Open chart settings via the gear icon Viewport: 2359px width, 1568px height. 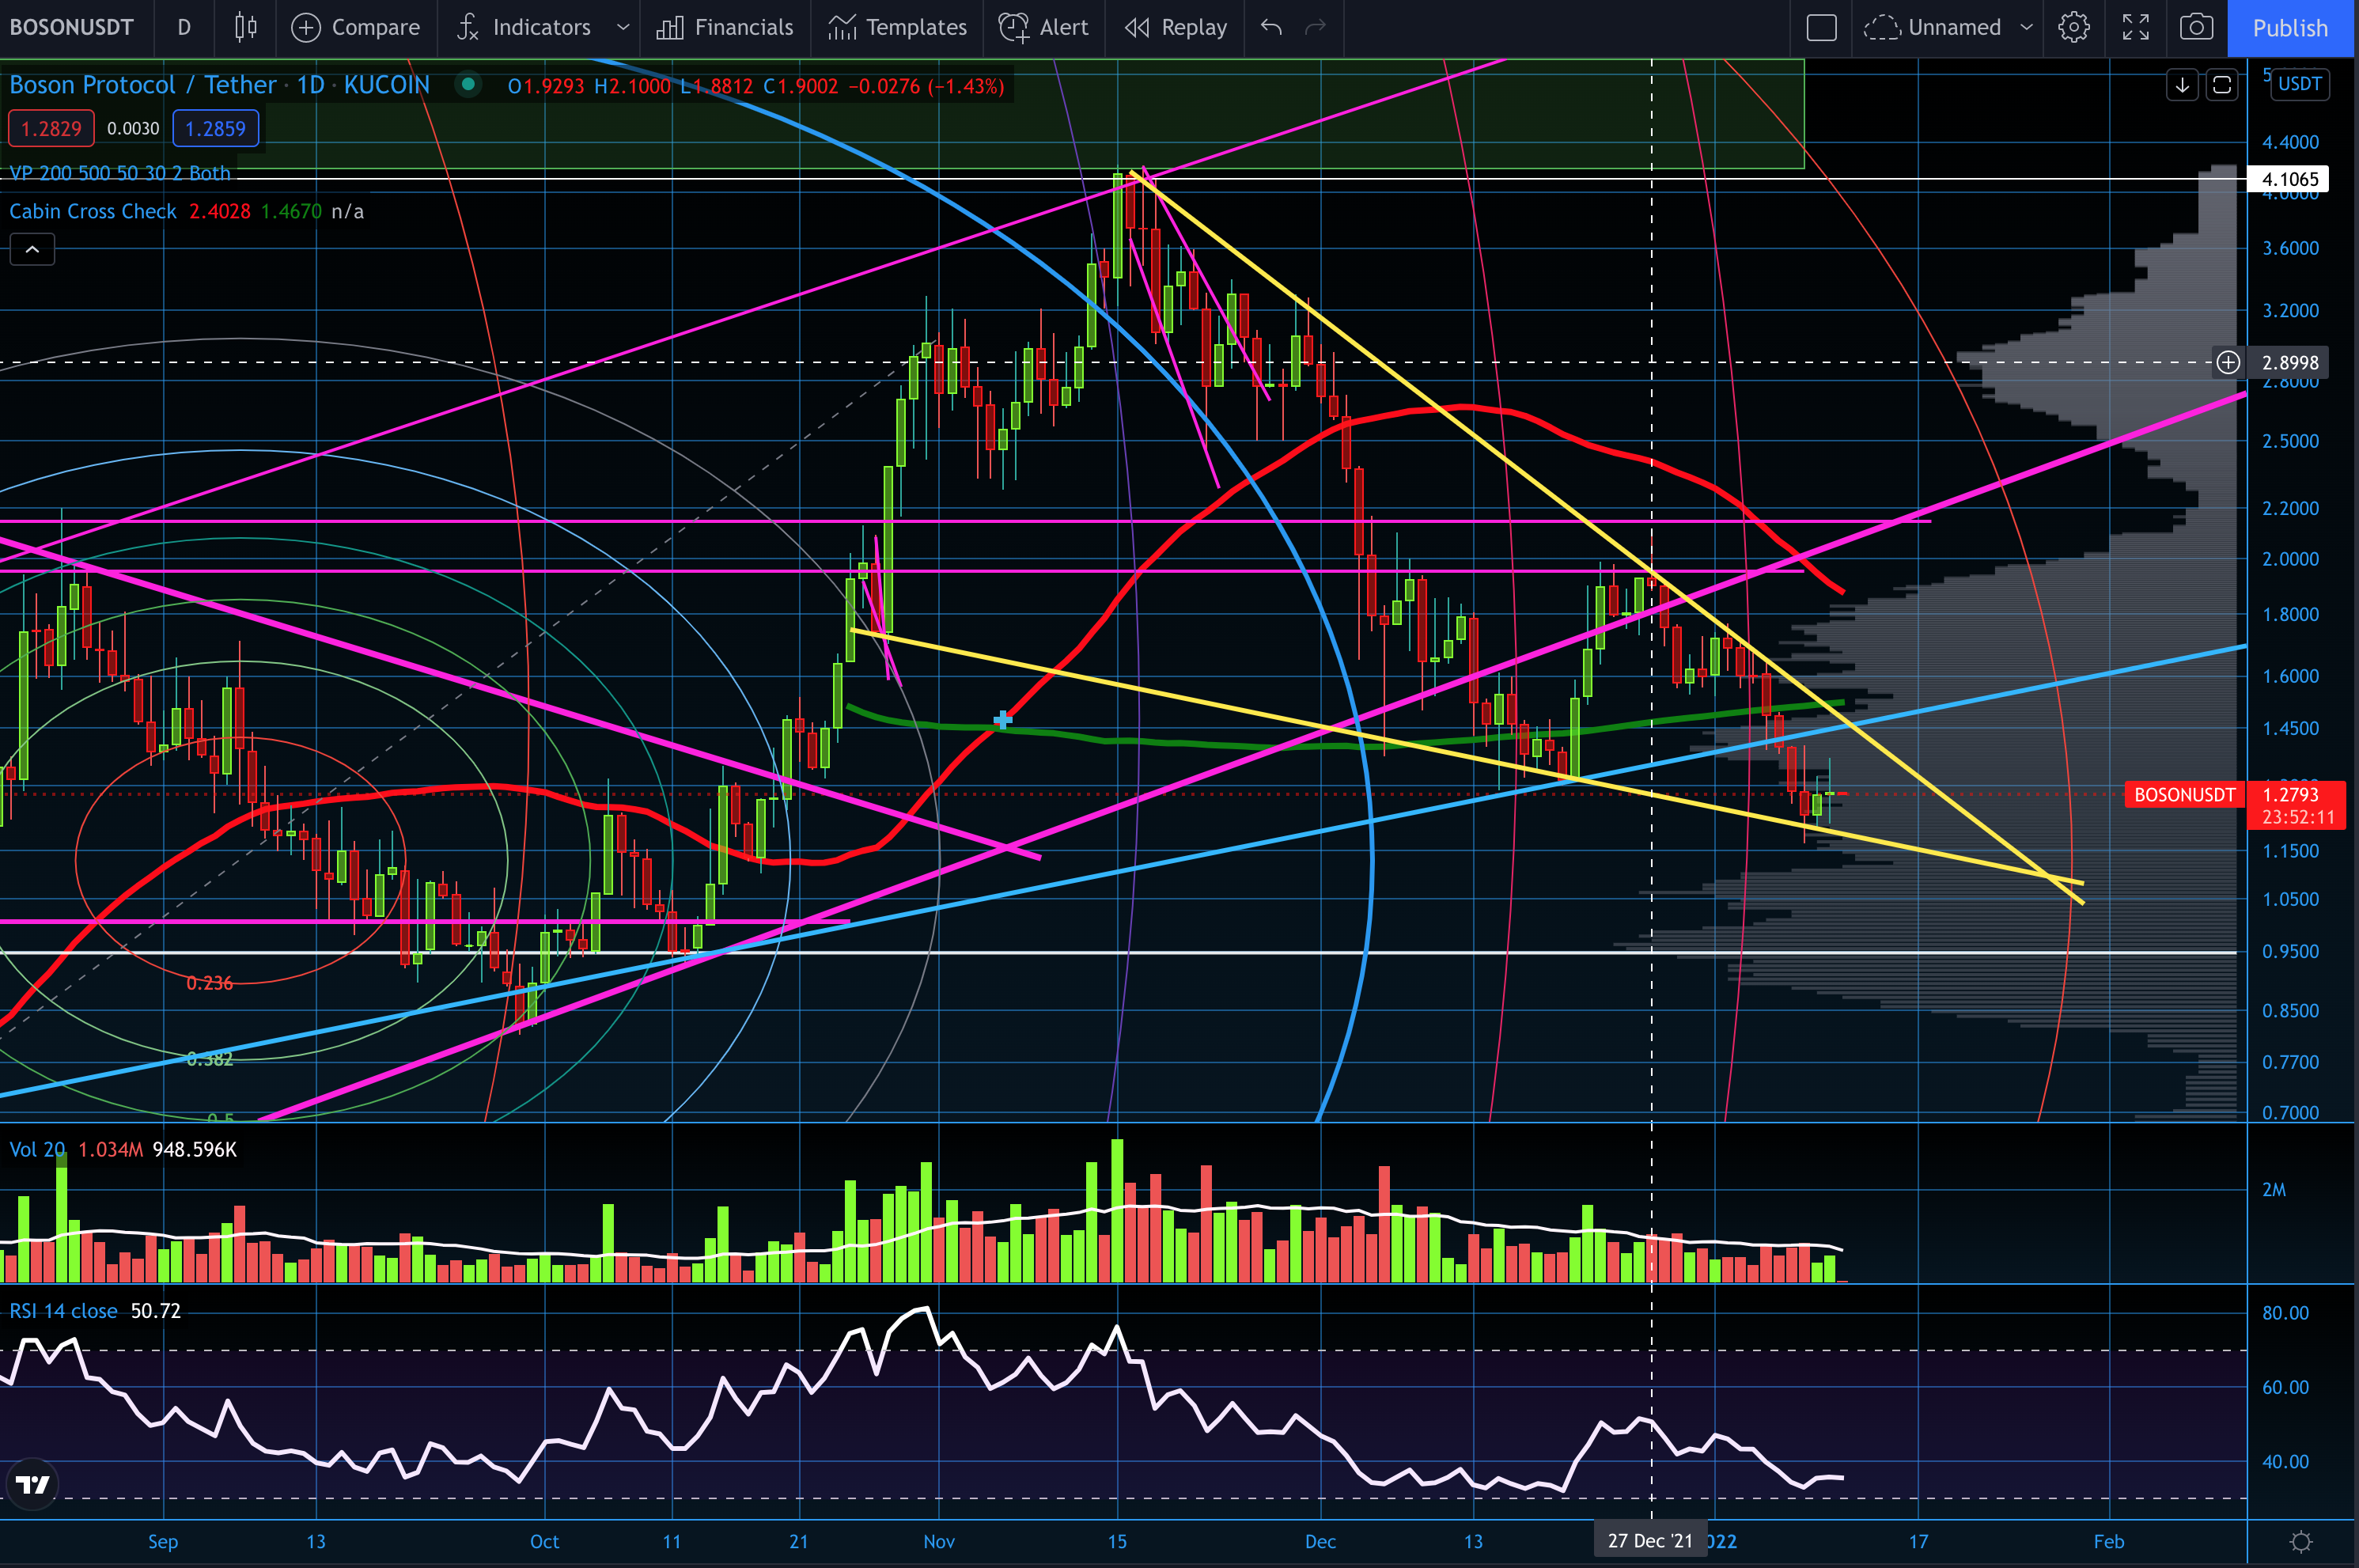click(2074, 27)
